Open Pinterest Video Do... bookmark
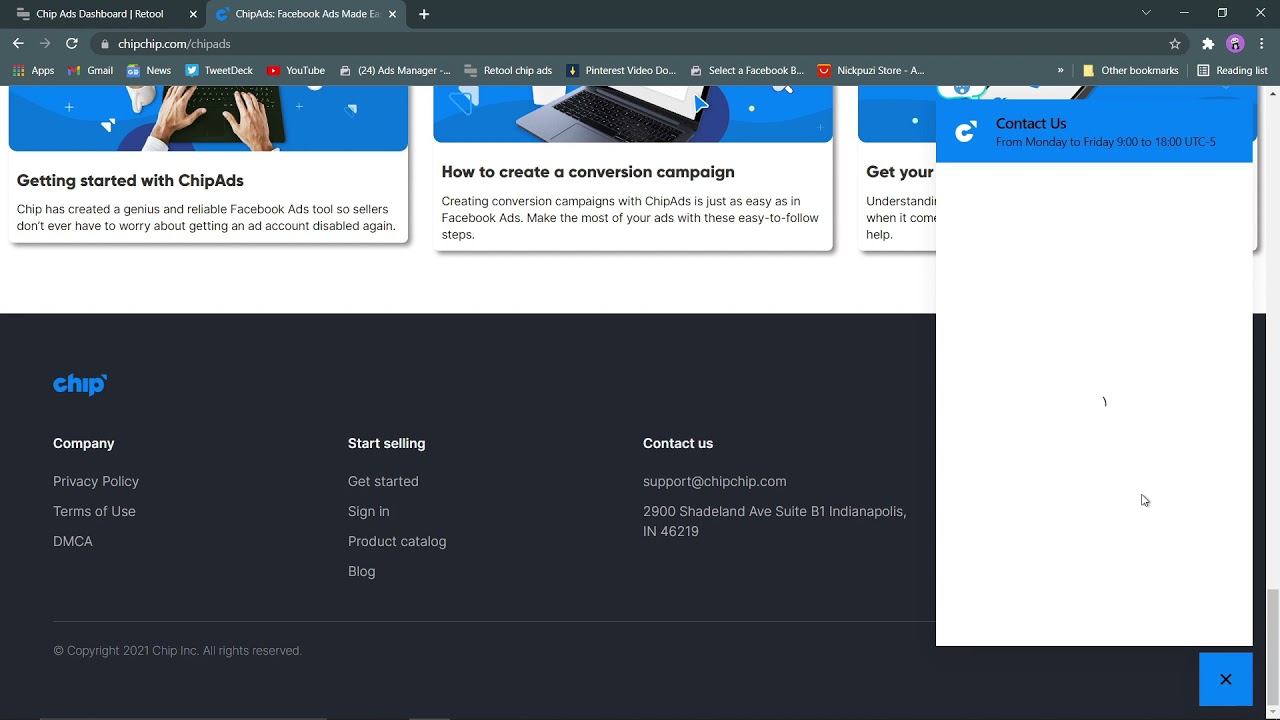 click(x=621, y=70)
